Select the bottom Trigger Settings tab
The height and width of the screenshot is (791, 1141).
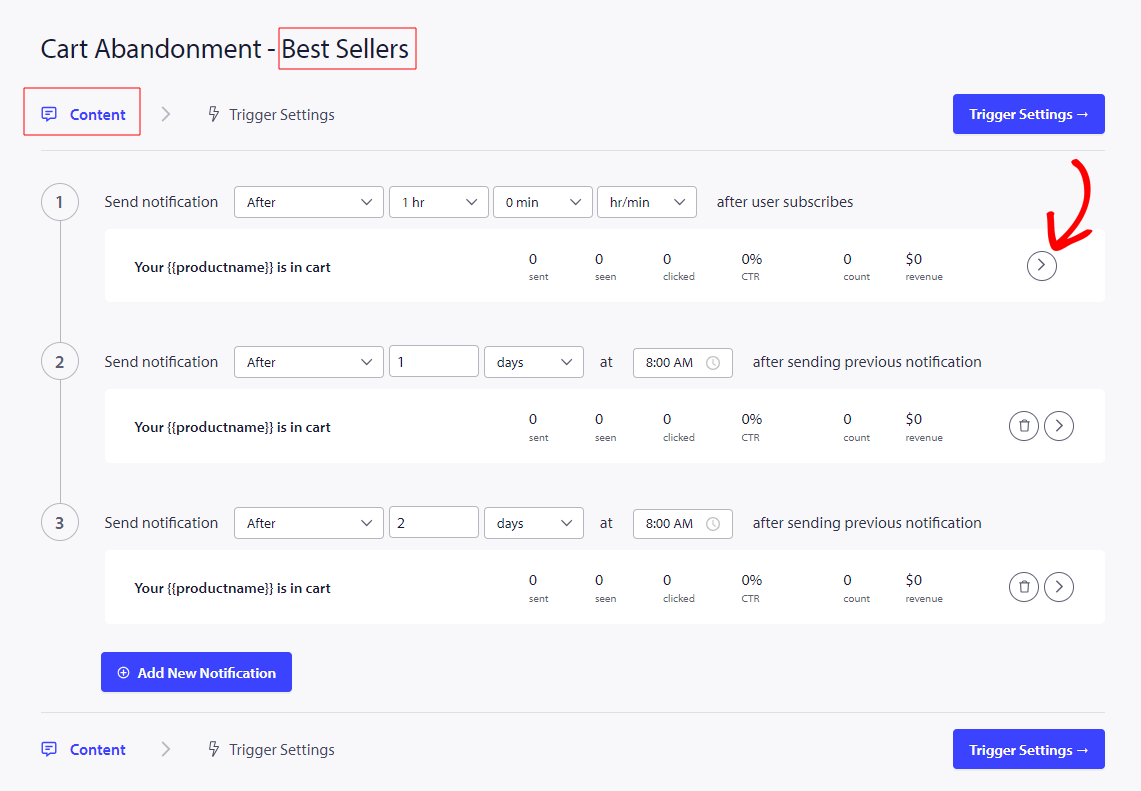[270, 750]
